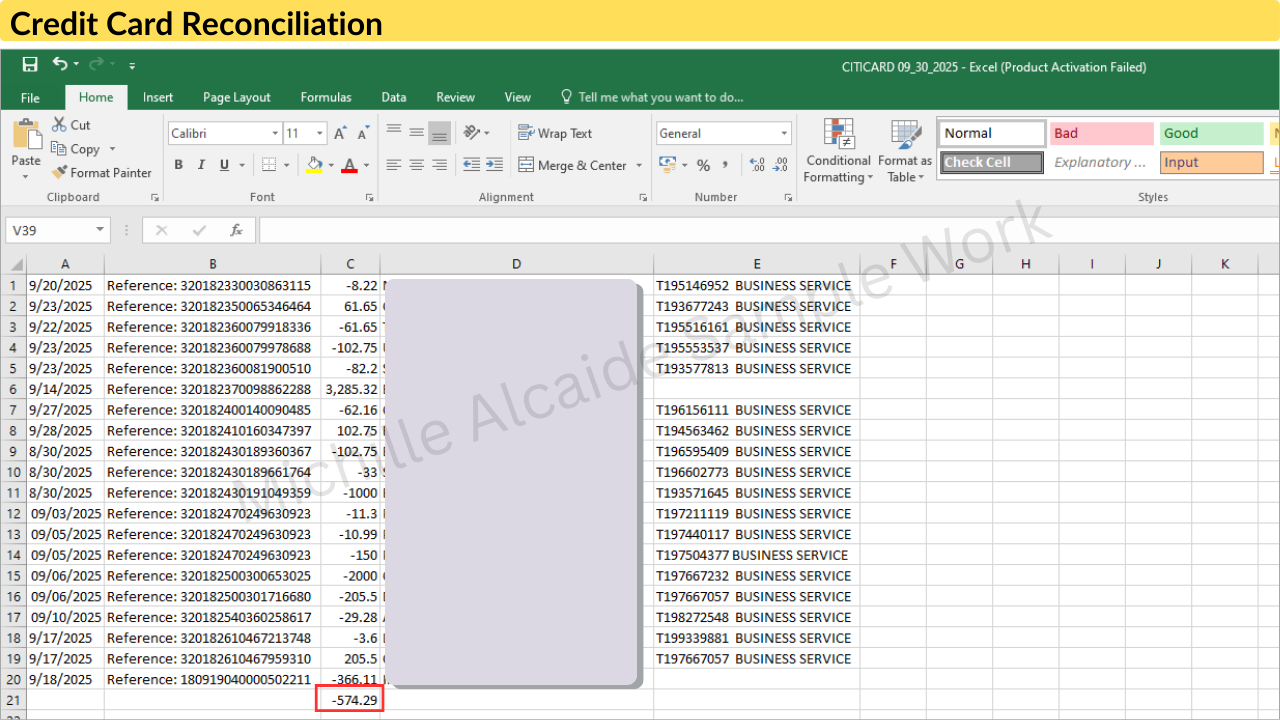Open the File tab

pos(31,97)
